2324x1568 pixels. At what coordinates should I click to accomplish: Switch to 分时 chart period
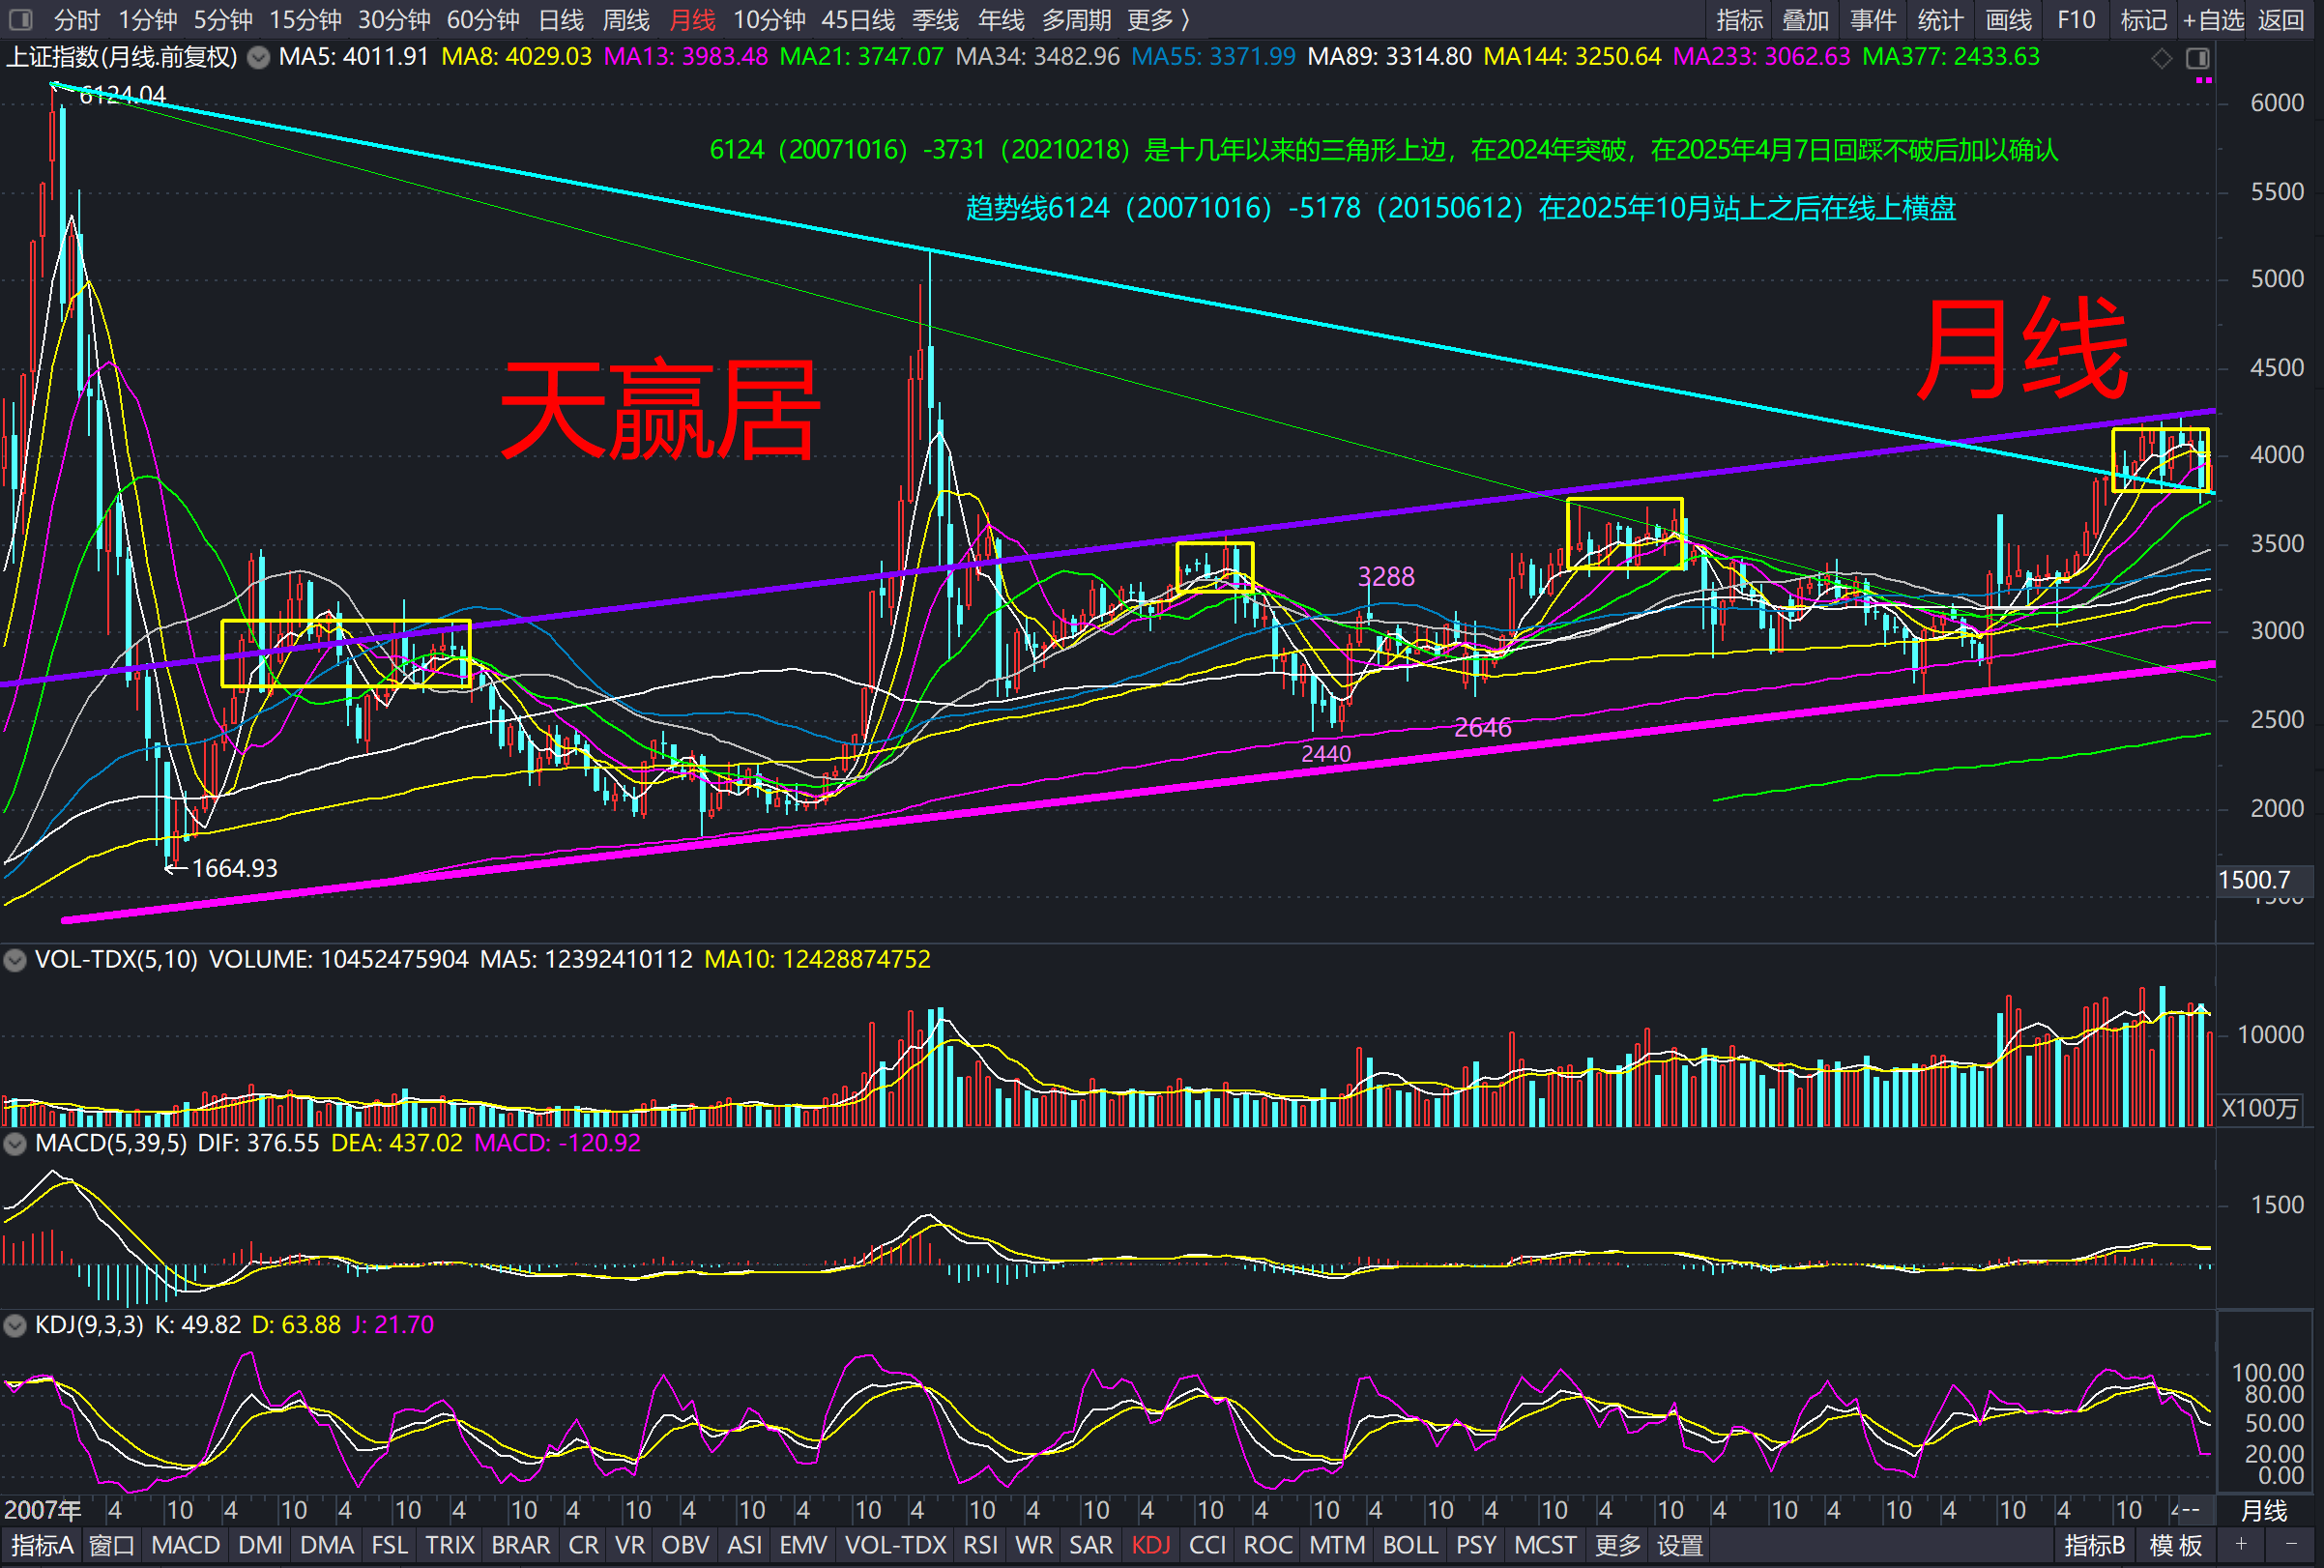tap(77, 20)
